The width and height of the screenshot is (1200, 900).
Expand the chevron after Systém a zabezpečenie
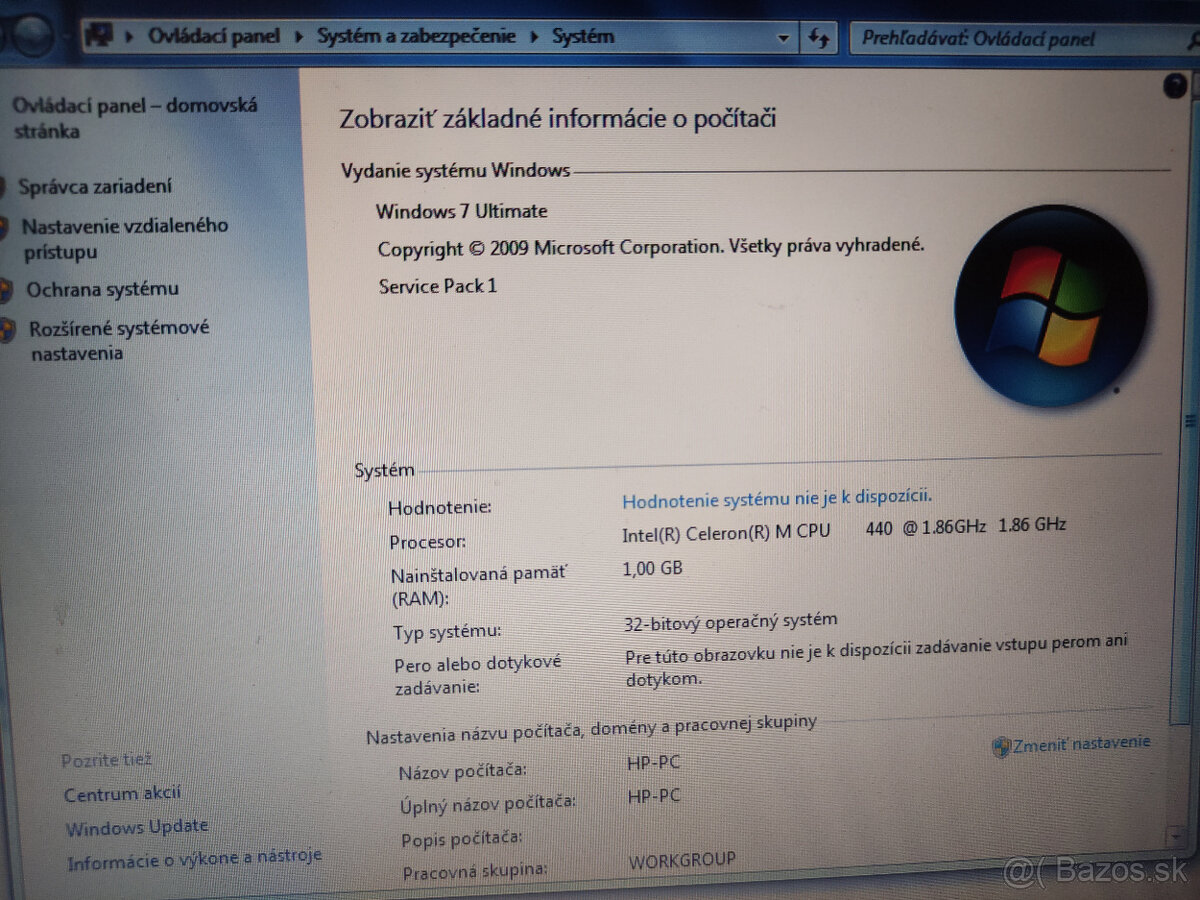[534, 36]
